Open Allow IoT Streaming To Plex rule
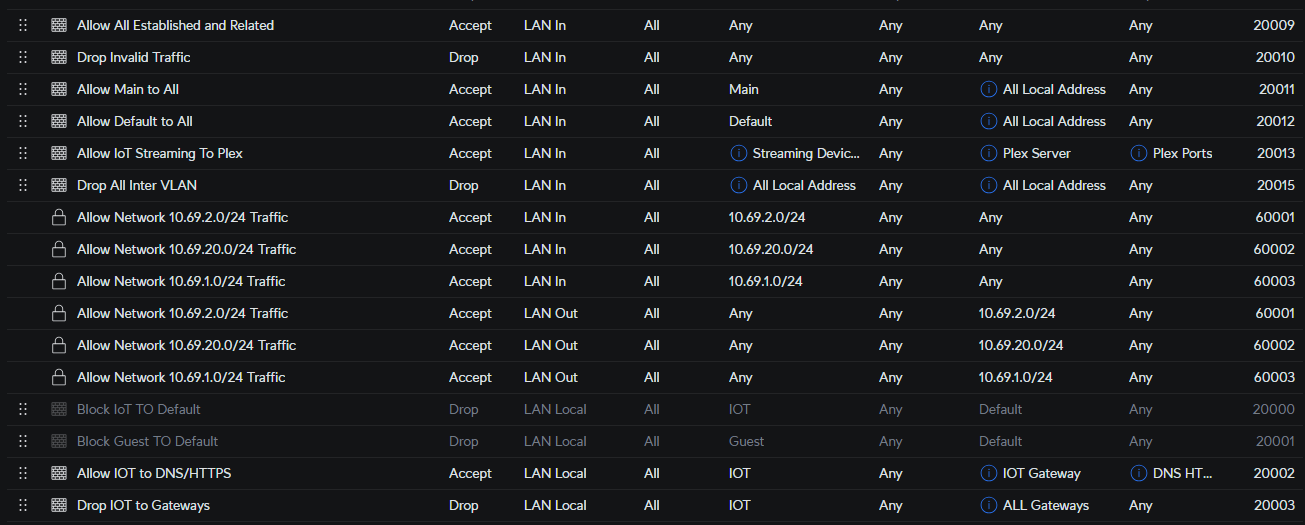Viewport: 1305px width, 525px height. tap(160, 153)
